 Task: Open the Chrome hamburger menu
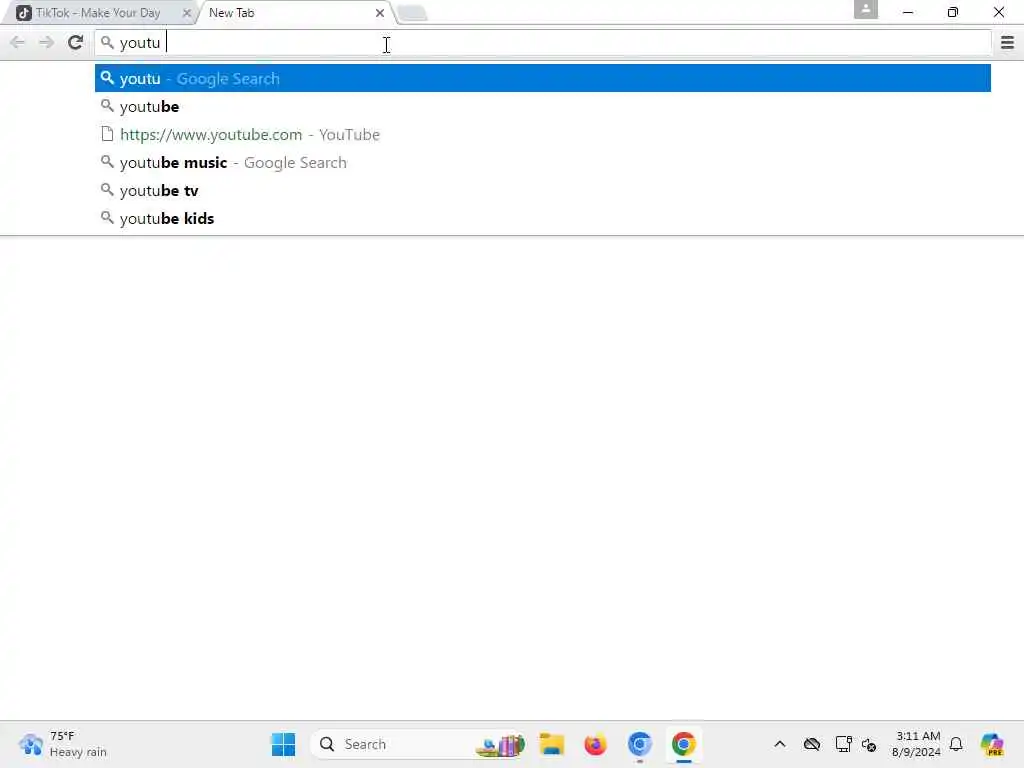(1007, 43)
